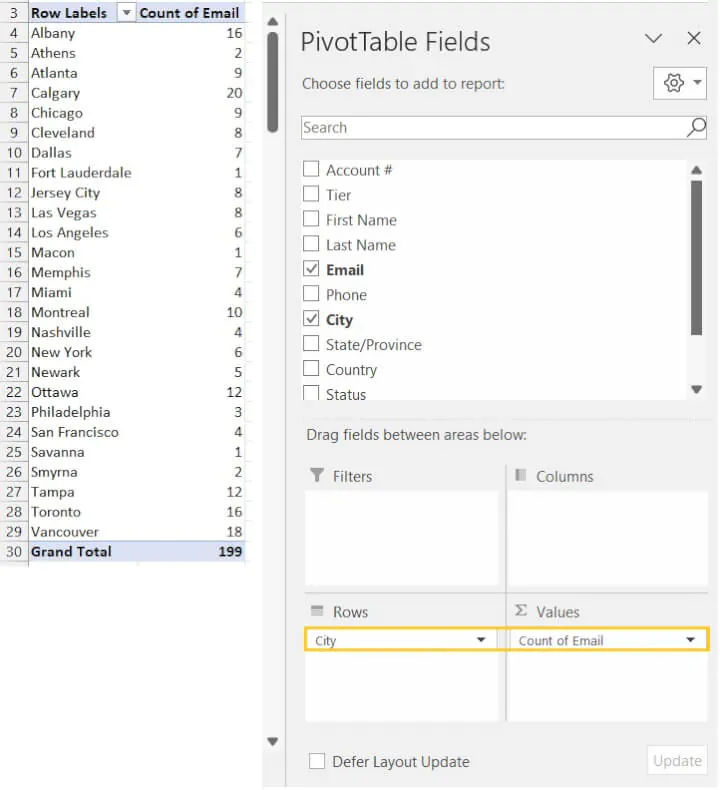This screenshot has height=790, width=720.
Task: Uncheck the City field
Action: click(311, 318)
